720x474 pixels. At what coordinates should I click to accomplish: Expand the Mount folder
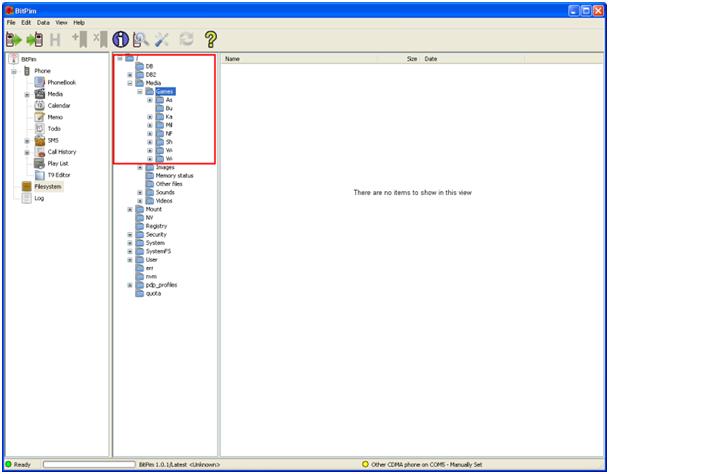pos(130,209)
